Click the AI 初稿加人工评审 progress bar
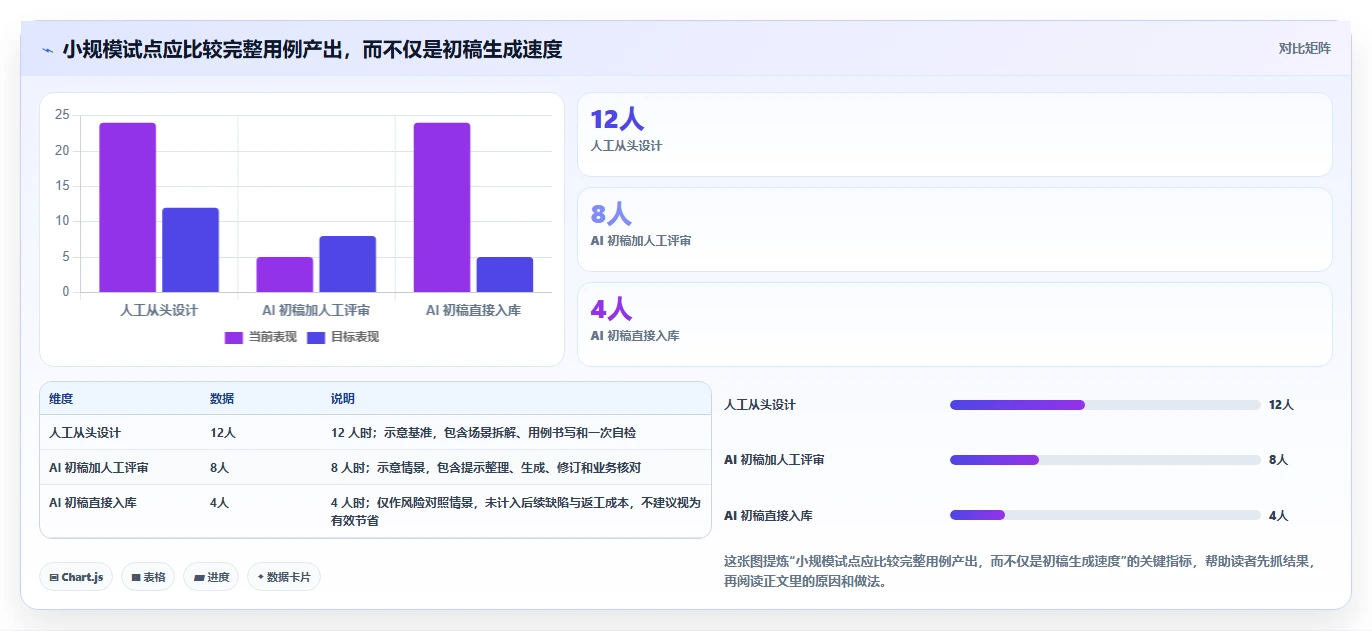The width and height of the screenshot is (1372, 631). (x=1105, y=460)
